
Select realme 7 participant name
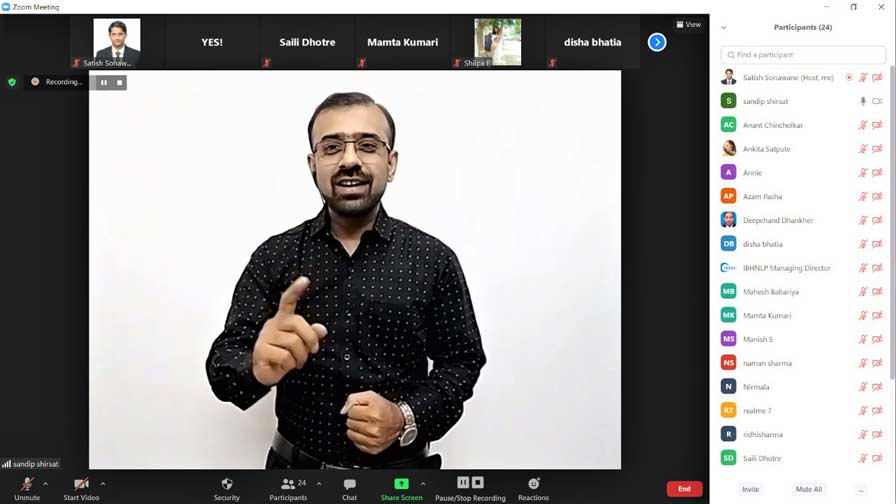(x=757, y=411)
